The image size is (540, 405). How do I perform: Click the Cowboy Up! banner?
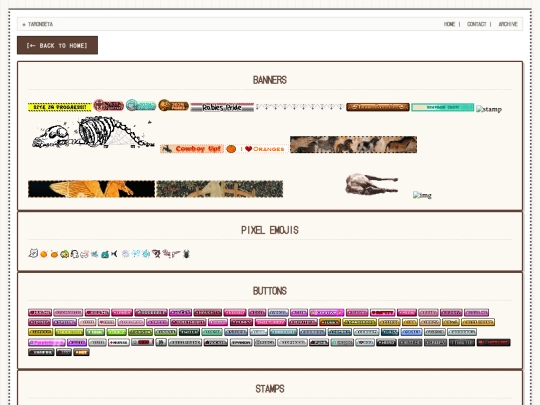click(x=192, y=149)
